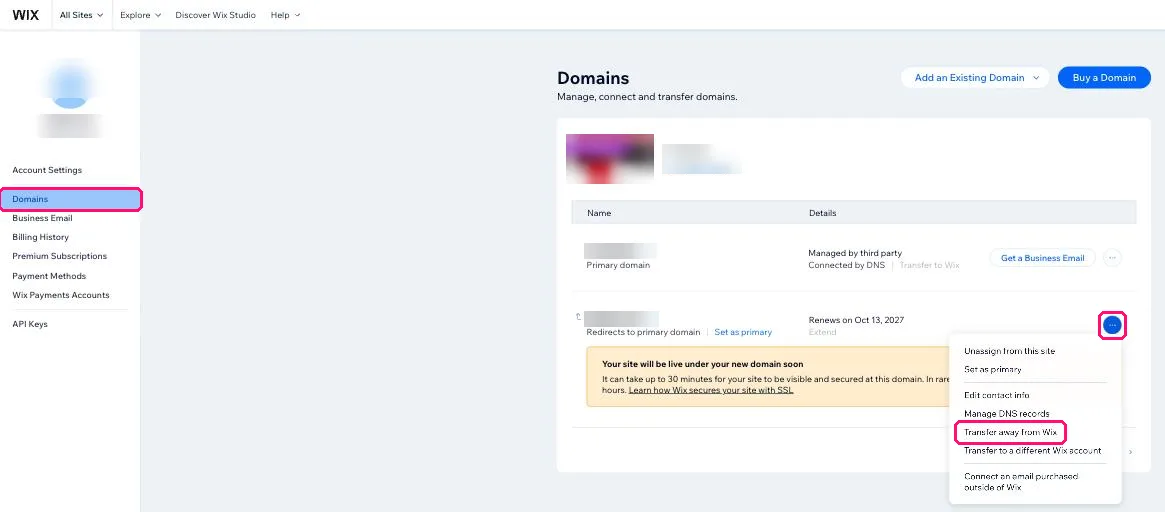The image size is (1165, 512).
Task: Expand the Explore menu
Action: click(x=140, y=15)
